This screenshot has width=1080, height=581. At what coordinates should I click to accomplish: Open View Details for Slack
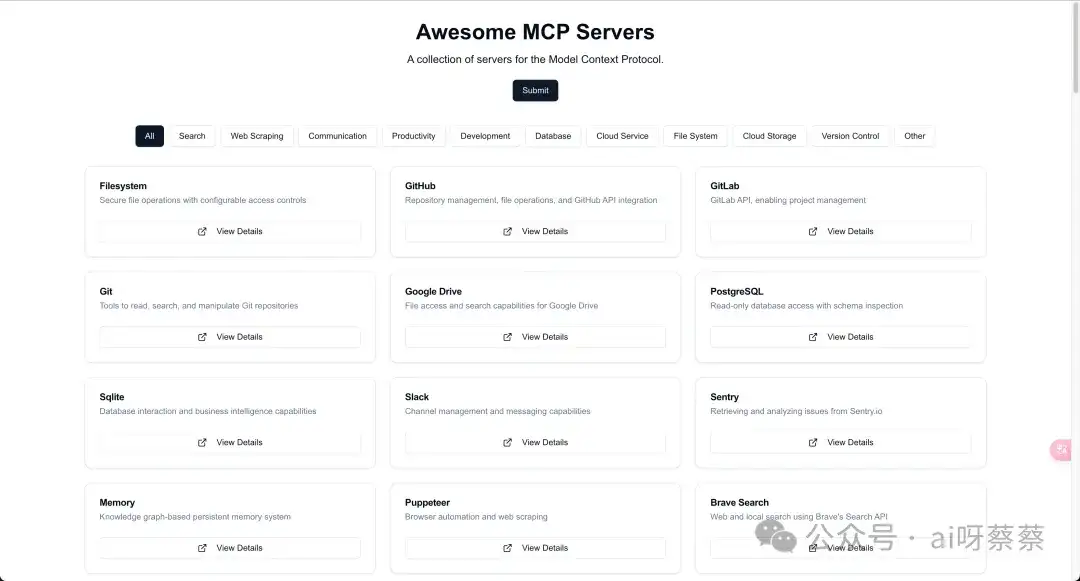coord(535,443)
